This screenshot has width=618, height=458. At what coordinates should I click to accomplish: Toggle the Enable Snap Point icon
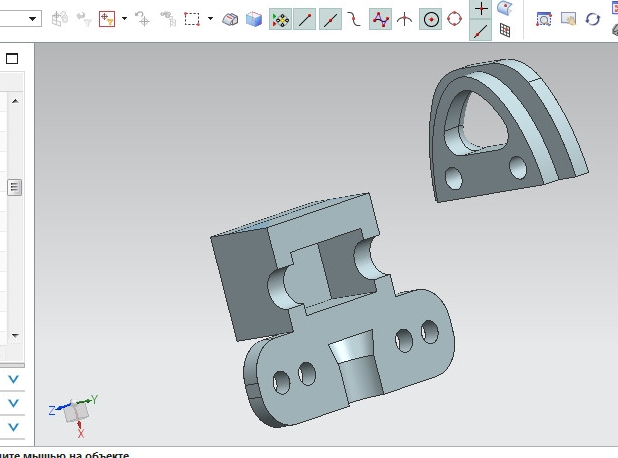click(x=281, y=19)
